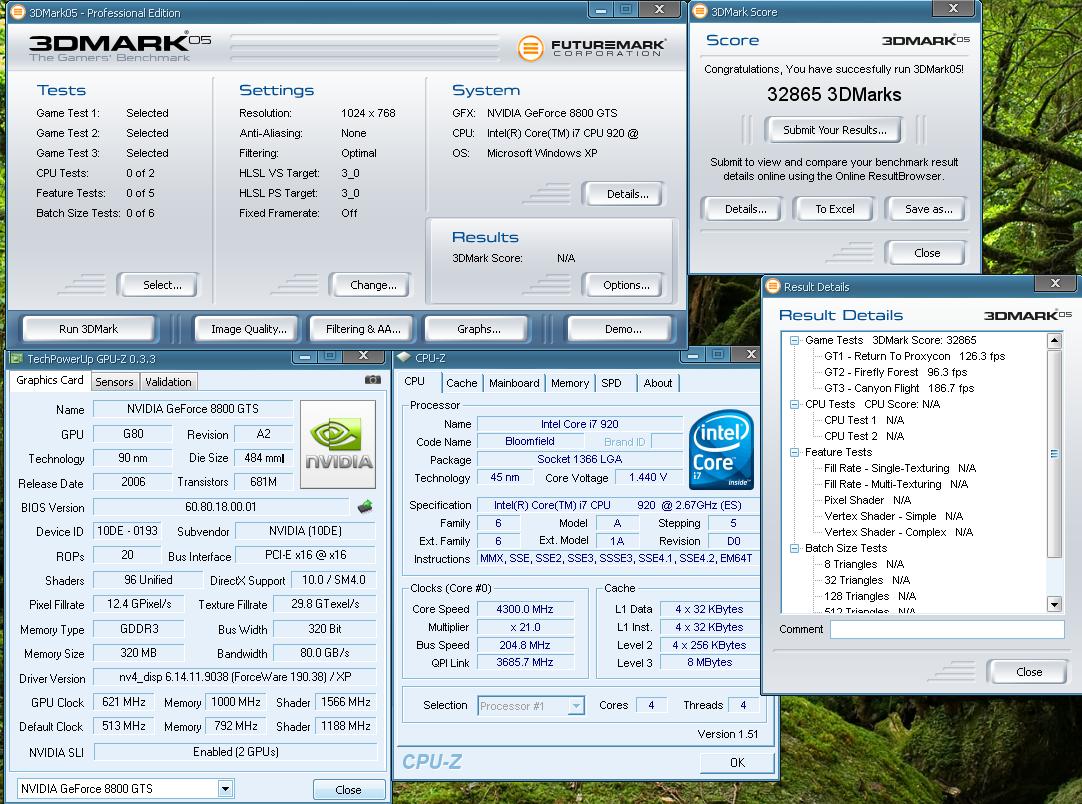Select GT2 - Firefly Forest row
The height and width of the screenshot is (804, 1082).
click(895, 372)
